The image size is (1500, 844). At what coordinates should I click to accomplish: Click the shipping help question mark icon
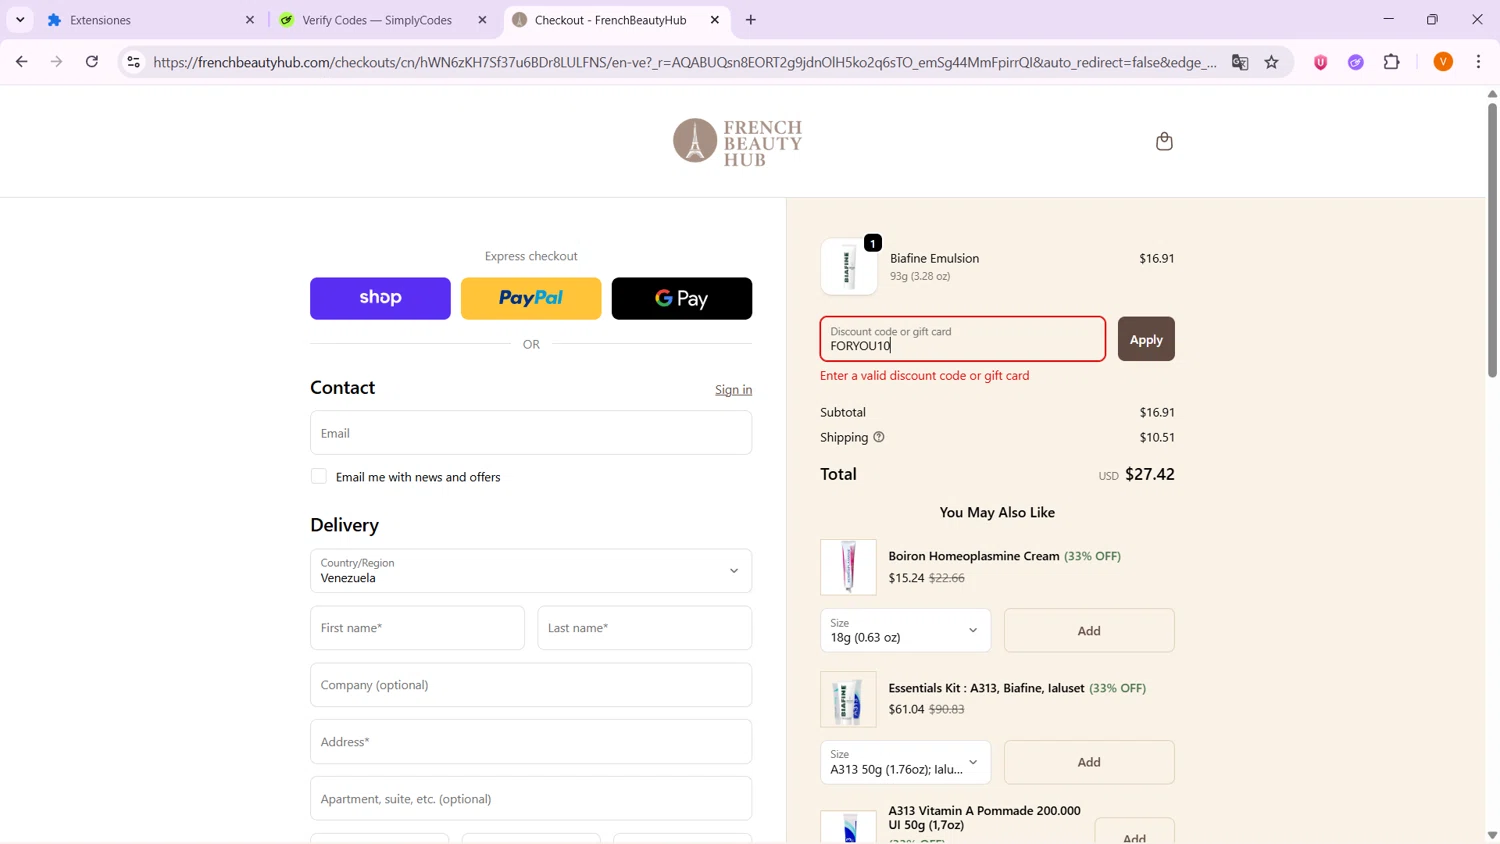point(879,437)
